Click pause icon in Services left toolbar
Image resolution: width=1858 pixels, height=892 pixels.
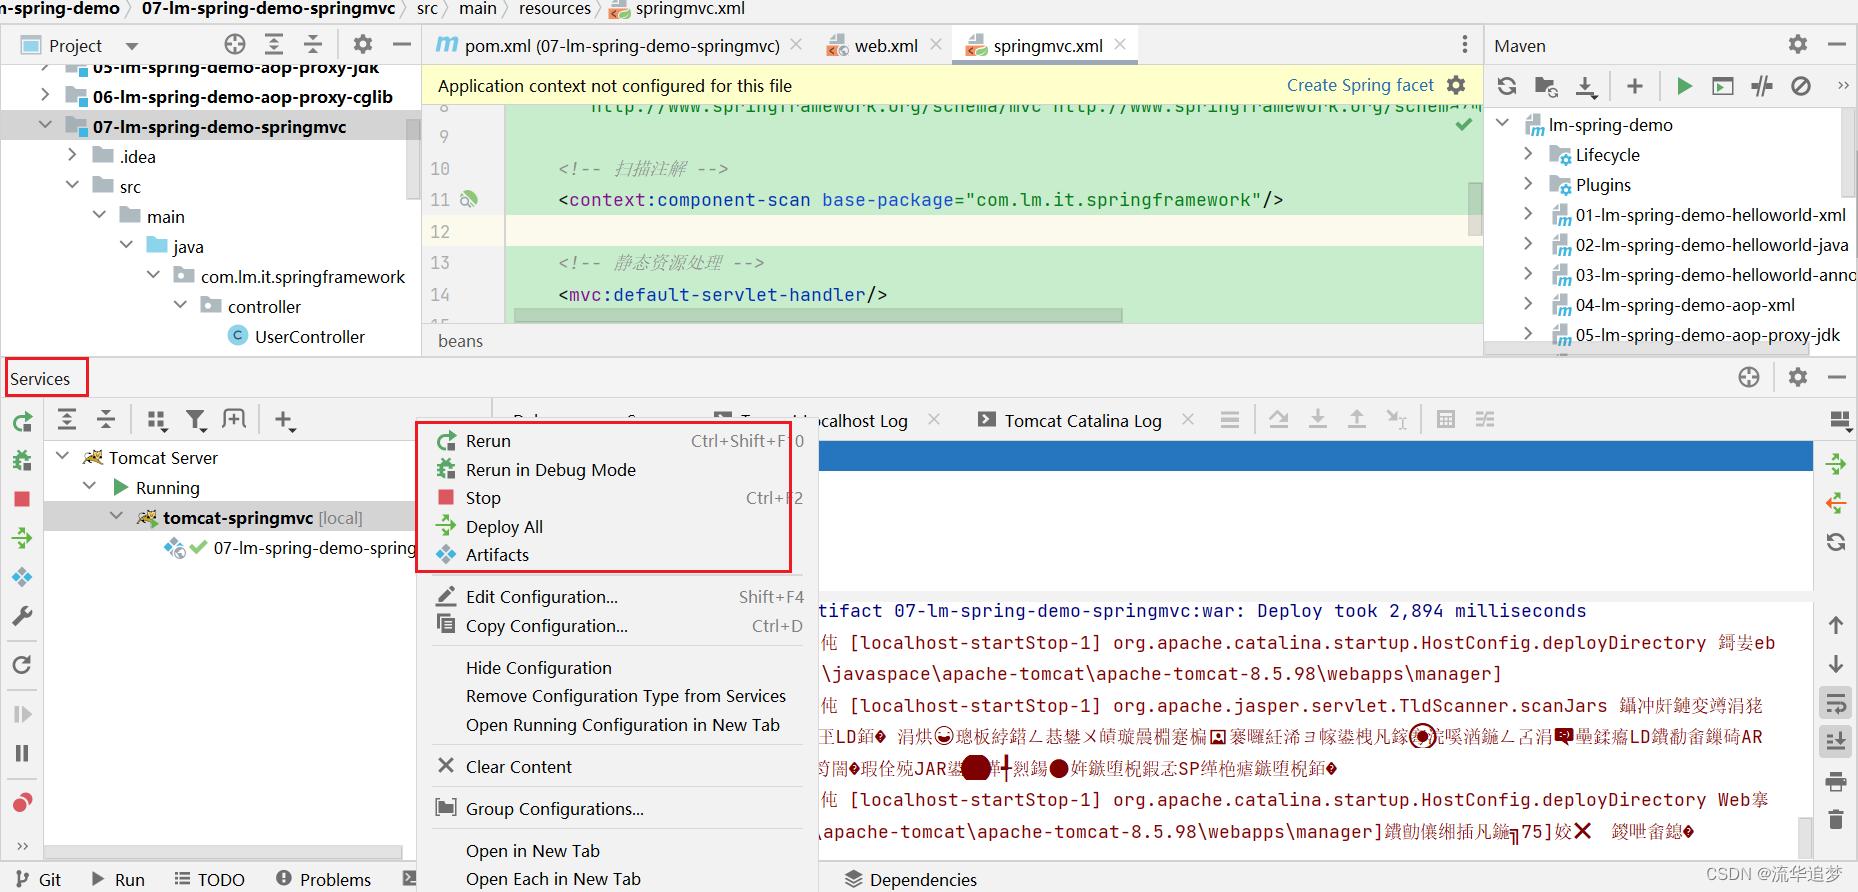click(22, 753)
